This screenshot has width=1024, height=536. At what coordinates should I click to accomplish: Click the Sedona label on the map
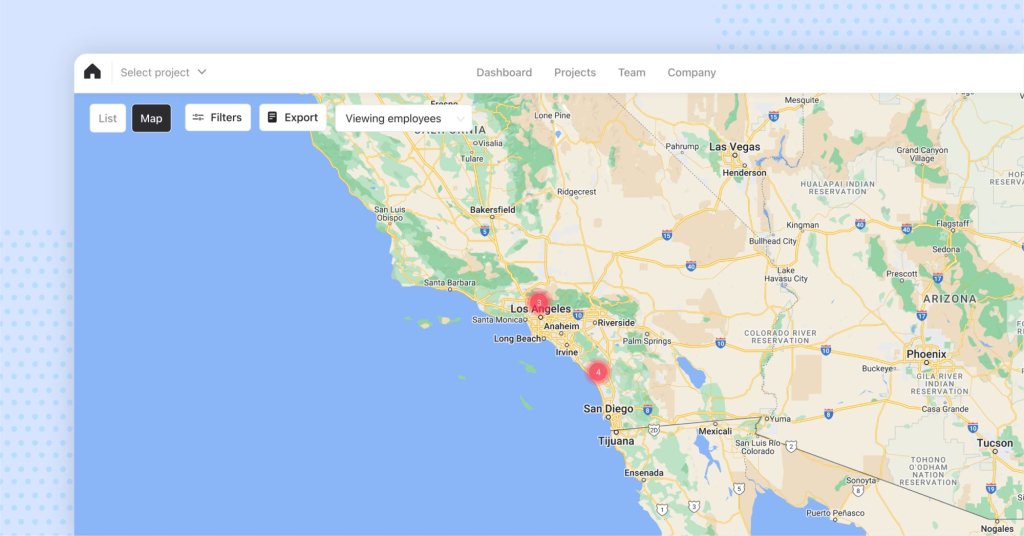(x=946, y=249)
